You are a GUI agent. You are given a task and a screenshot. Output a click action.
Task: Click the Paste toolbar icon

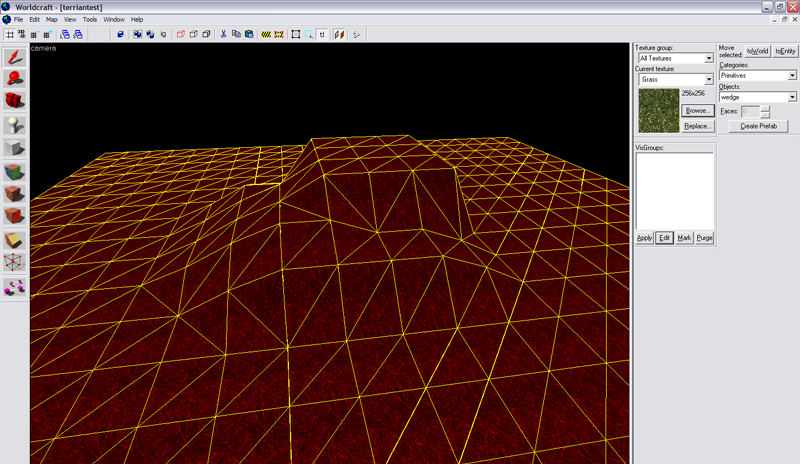[249, 34]
